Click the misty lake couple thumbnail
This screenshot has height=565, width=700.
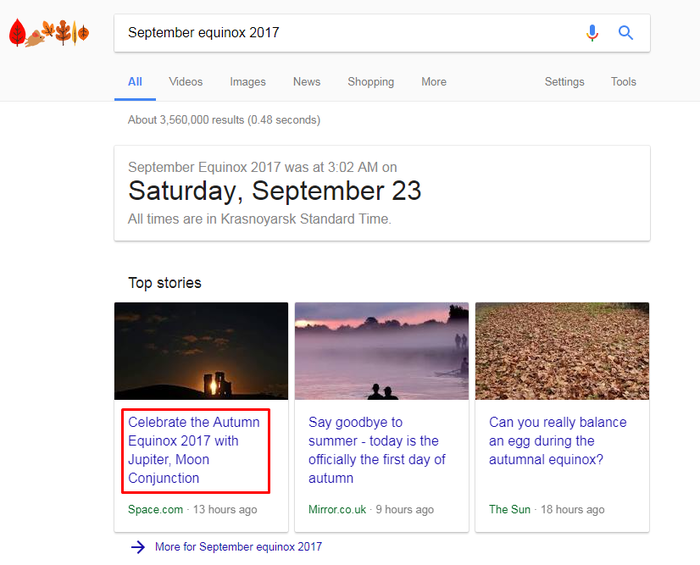tap(382, 351)
